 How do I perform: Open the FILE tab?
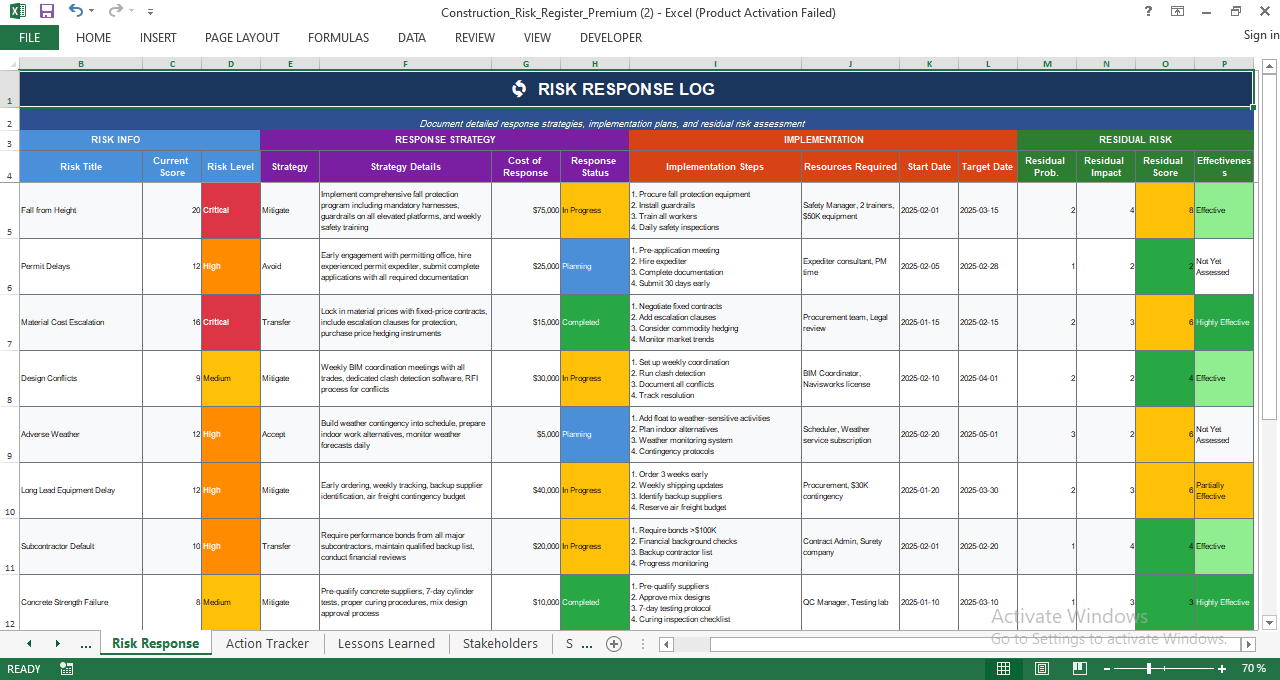point(29,37)
